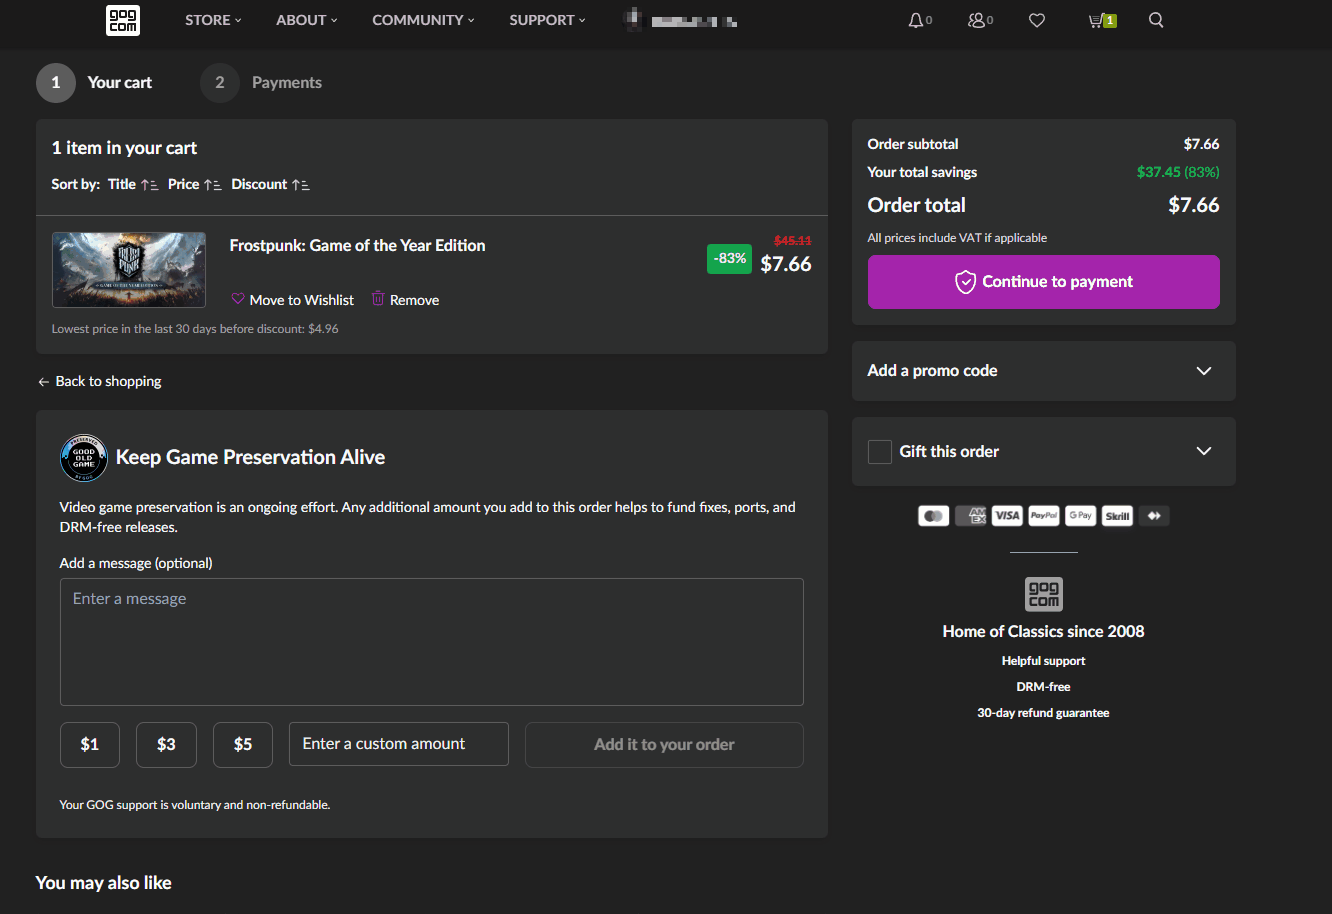
Task: Click the Good Old Game badge icon
Action: pos(84,458)
